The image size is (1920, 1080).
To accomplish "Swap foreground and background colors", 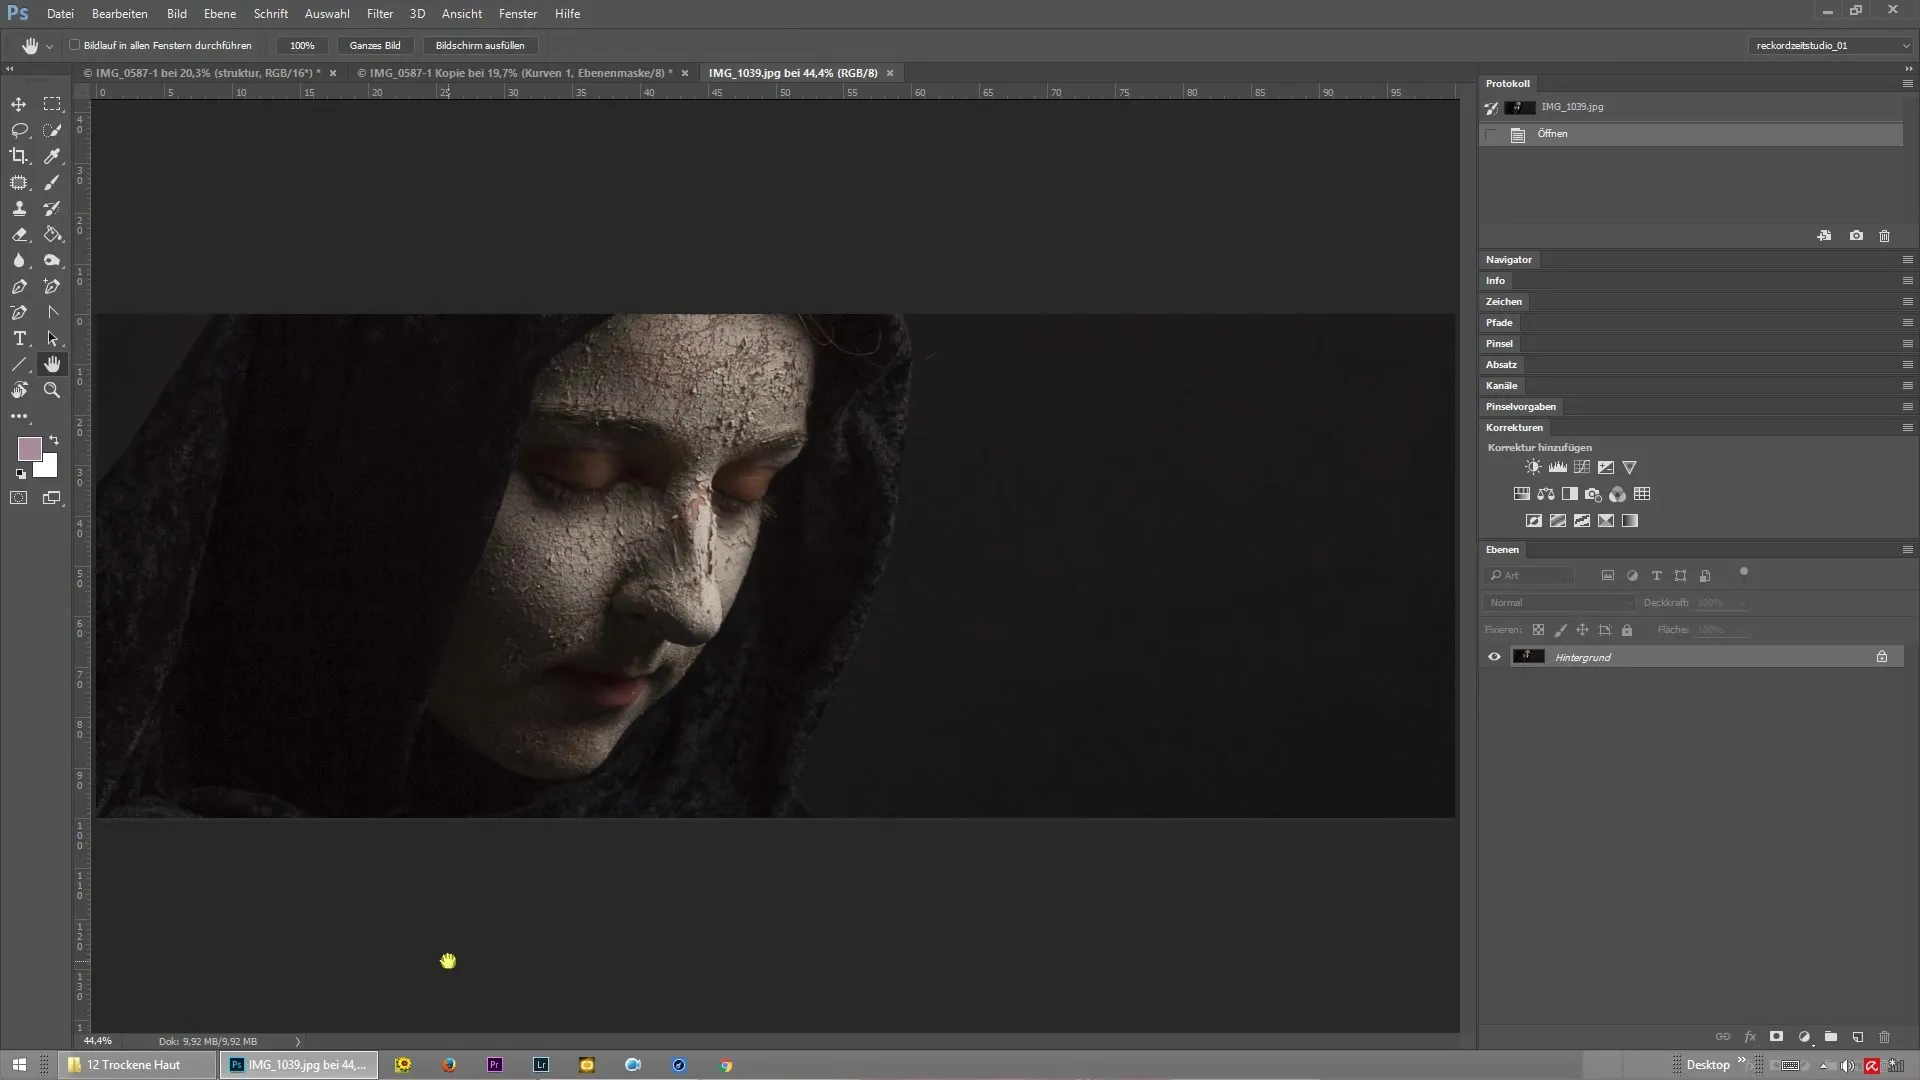I will click(x=54, y=440).
